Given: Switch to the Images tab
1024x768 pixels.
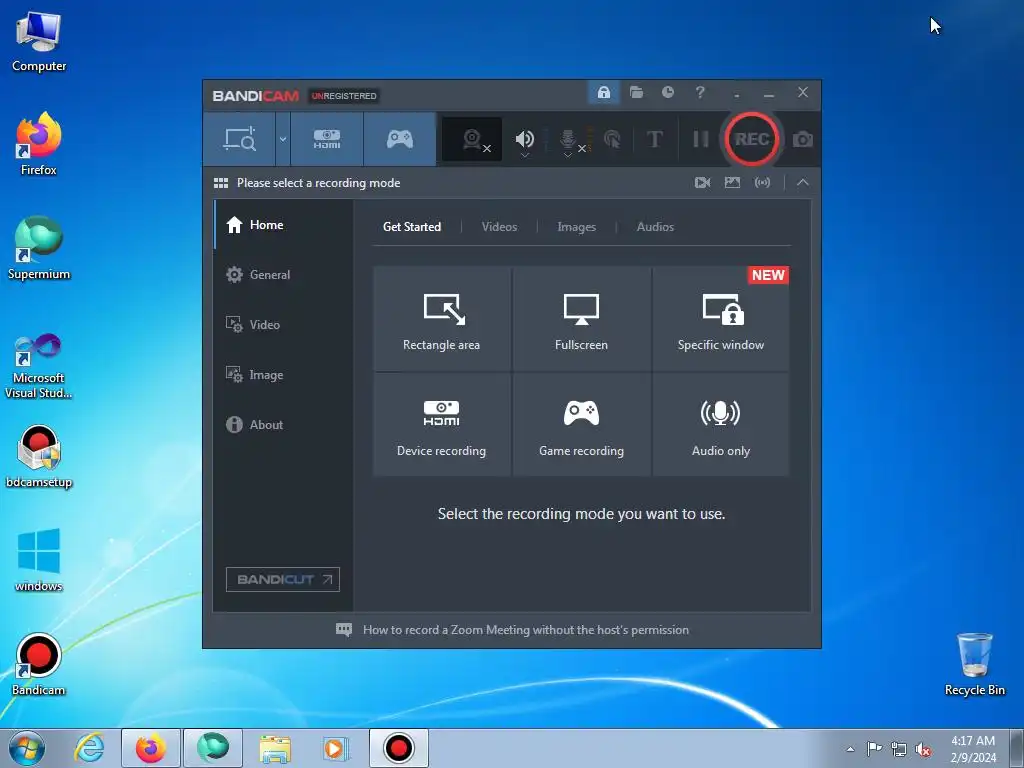Looking at the screenshot, I should (x=577, y=227).
